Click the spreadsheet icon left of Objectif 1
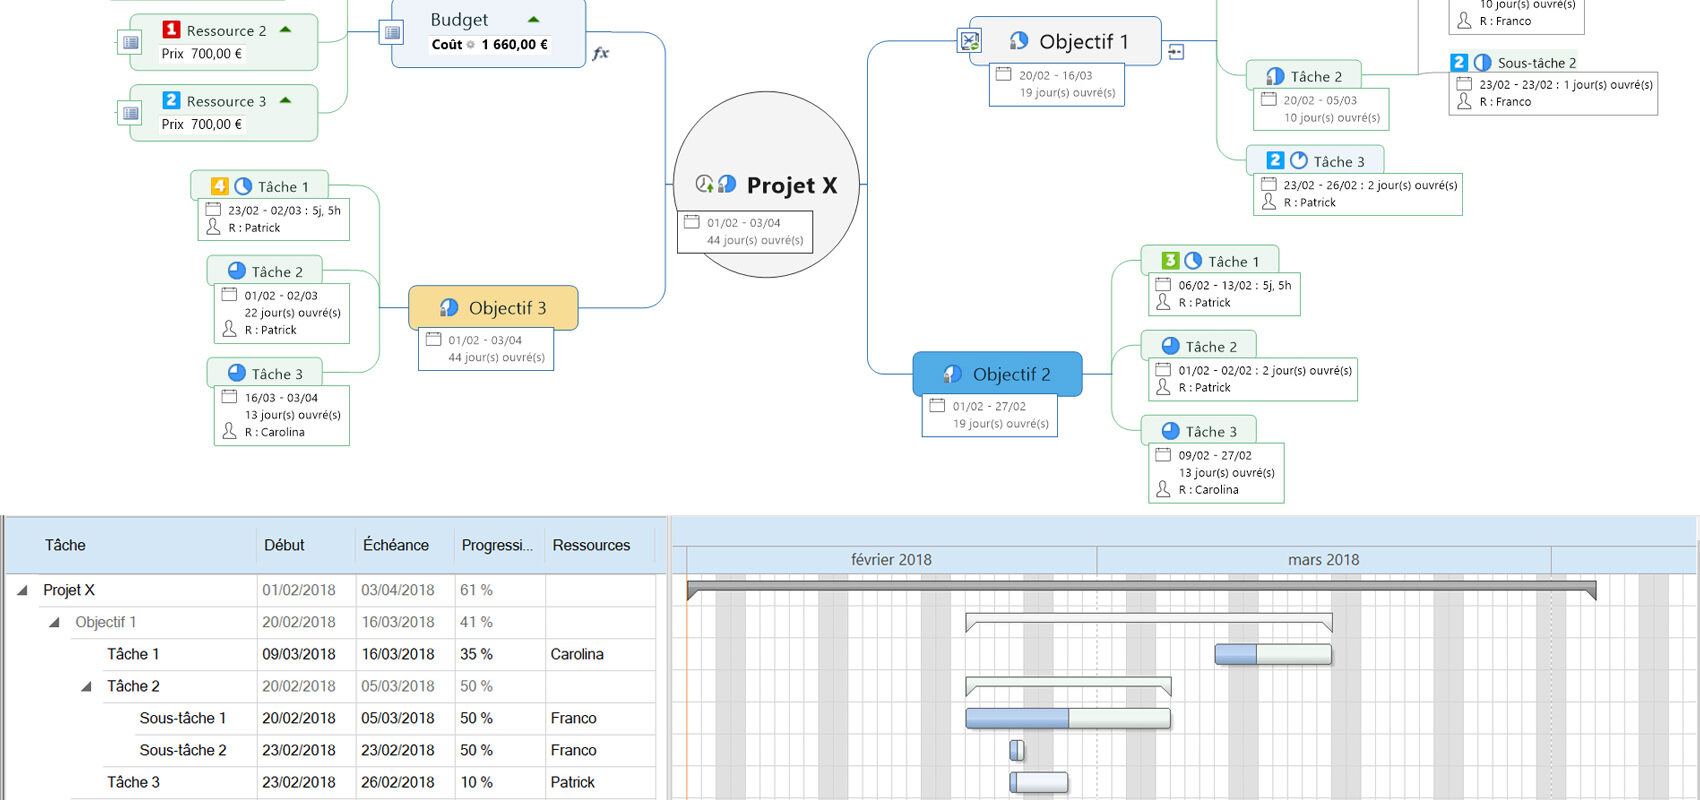Image resolution: width=1700 pixels, height=800 pixels. 969,41
